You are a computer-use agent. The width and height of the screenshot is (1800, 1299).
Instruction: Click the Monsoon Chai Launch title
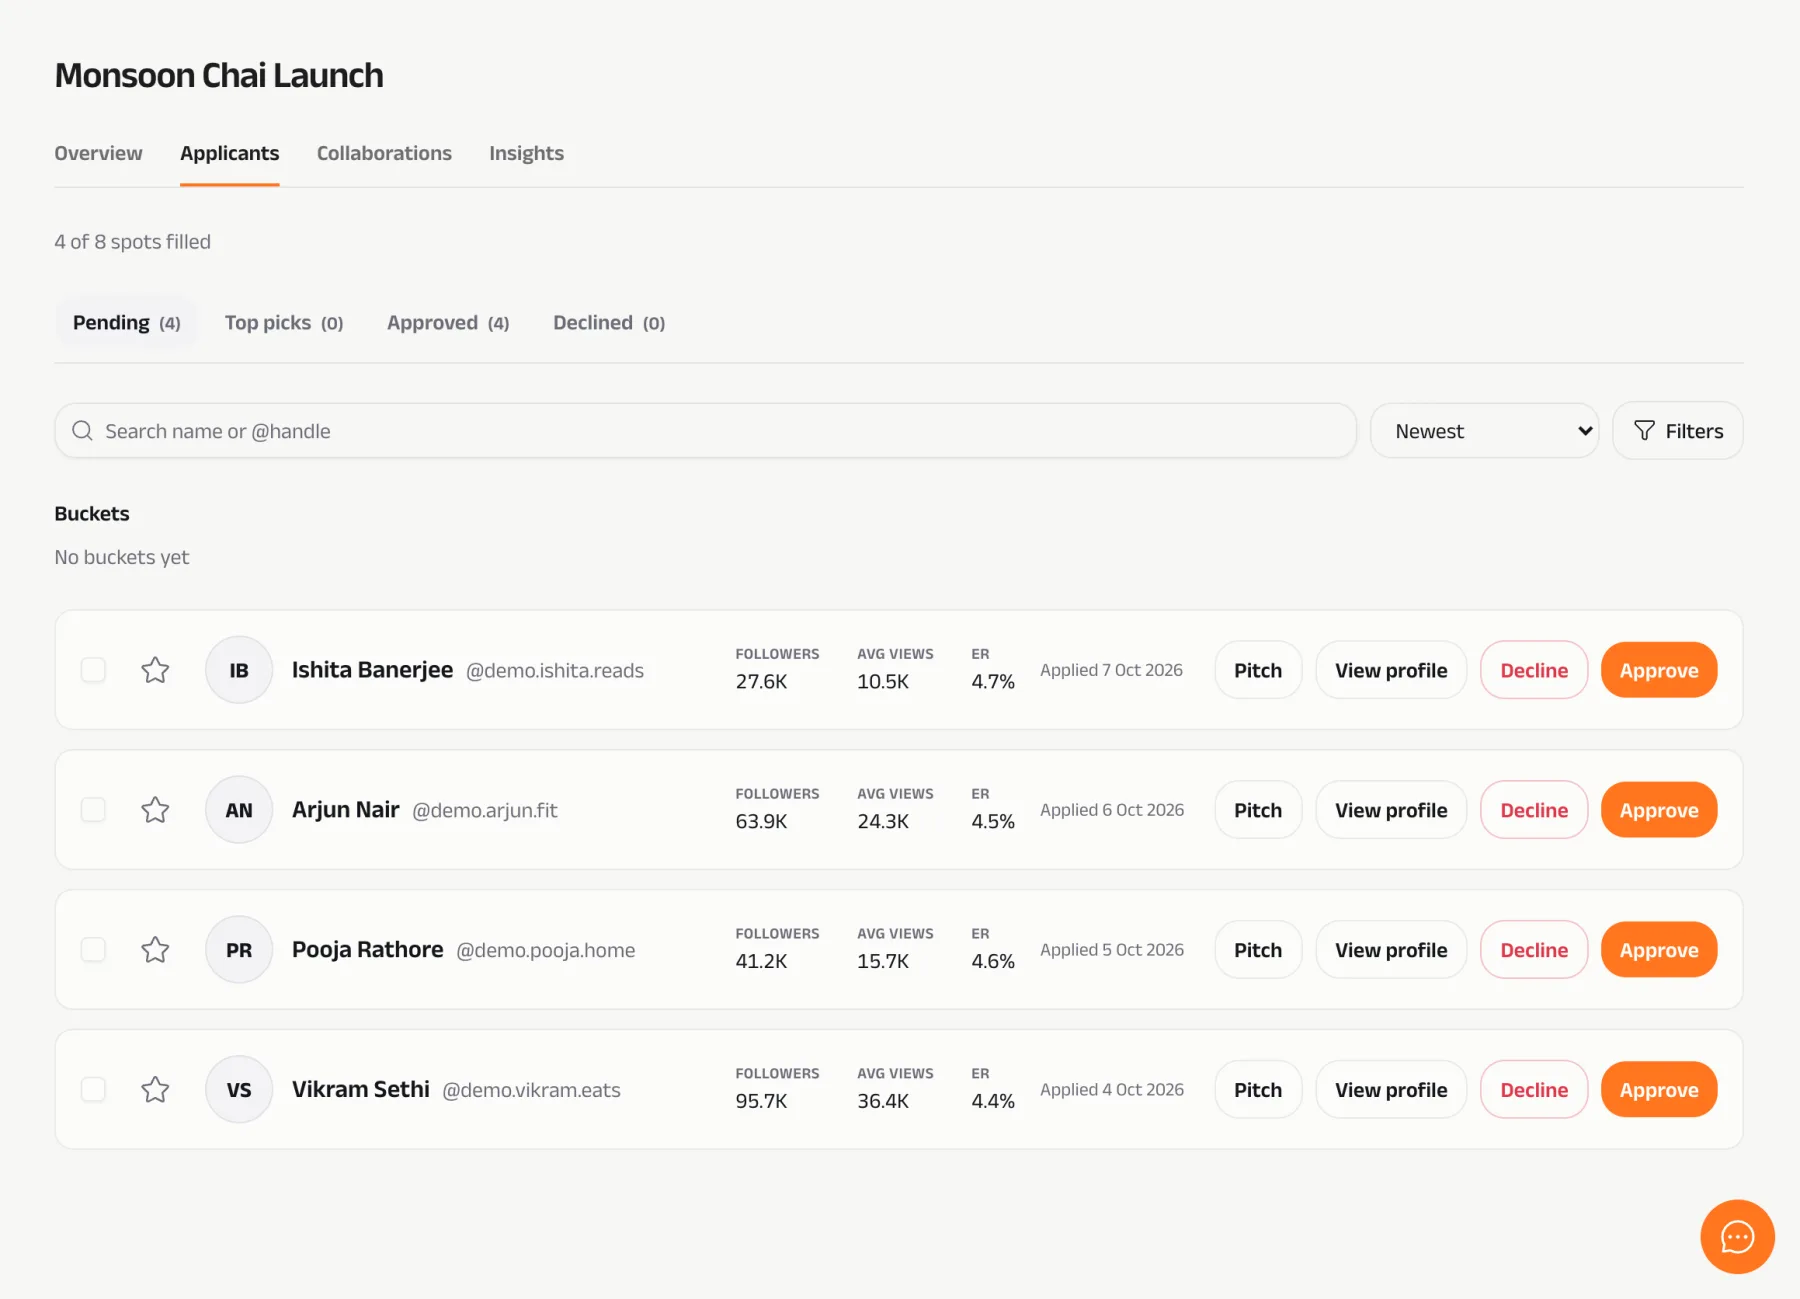pos(219,75)
